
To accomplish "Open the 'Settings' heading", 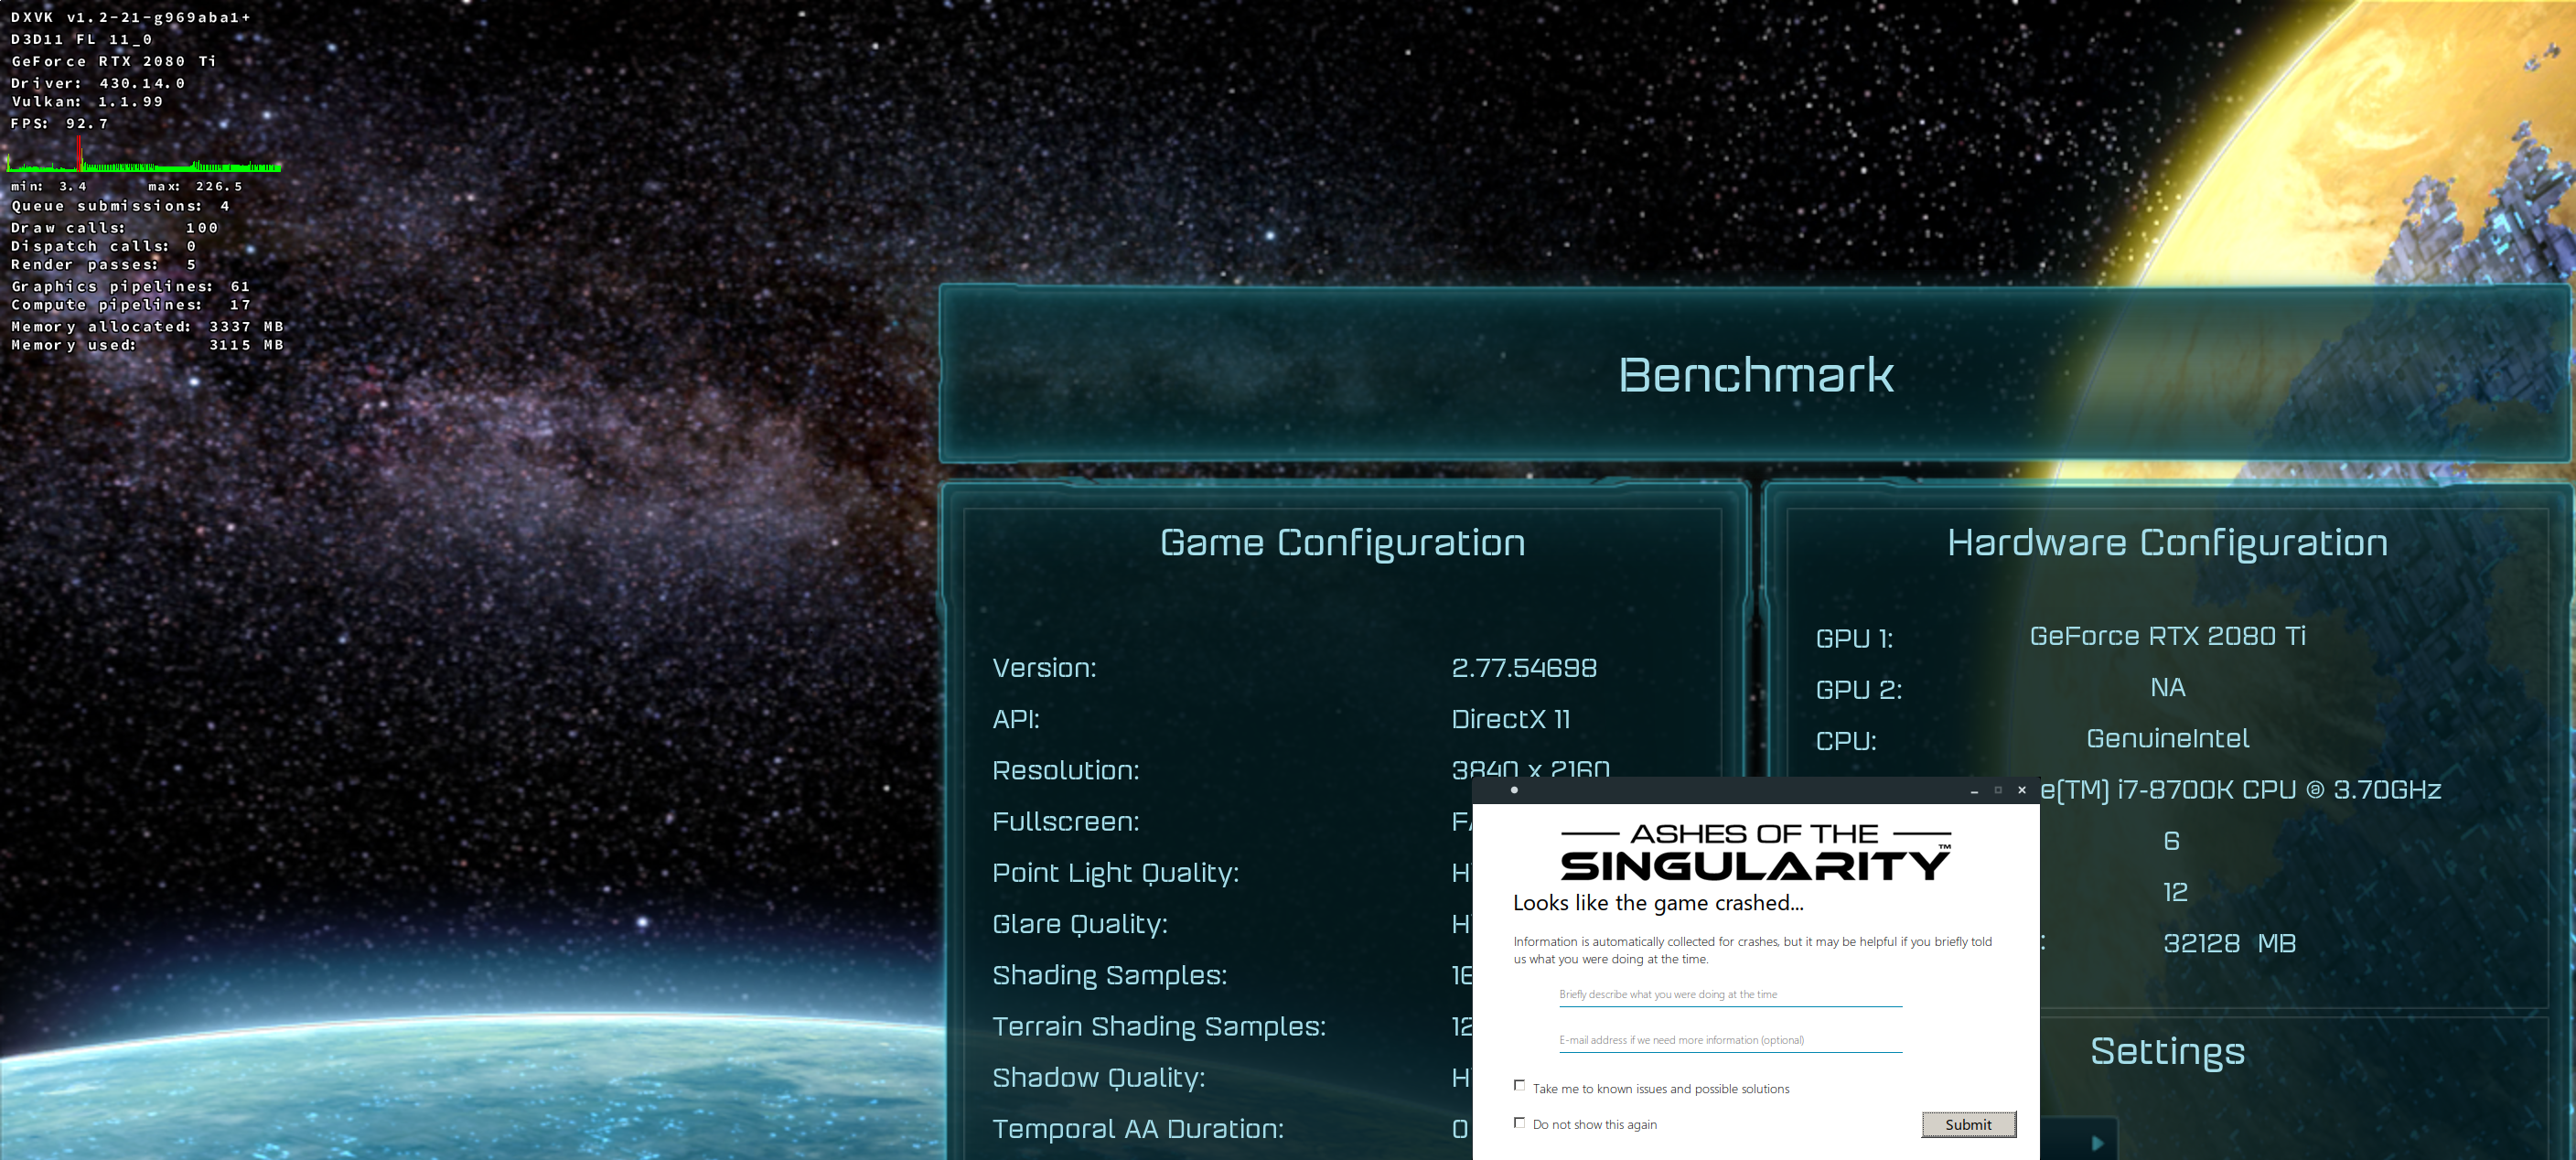I will click(2167, 1052).
